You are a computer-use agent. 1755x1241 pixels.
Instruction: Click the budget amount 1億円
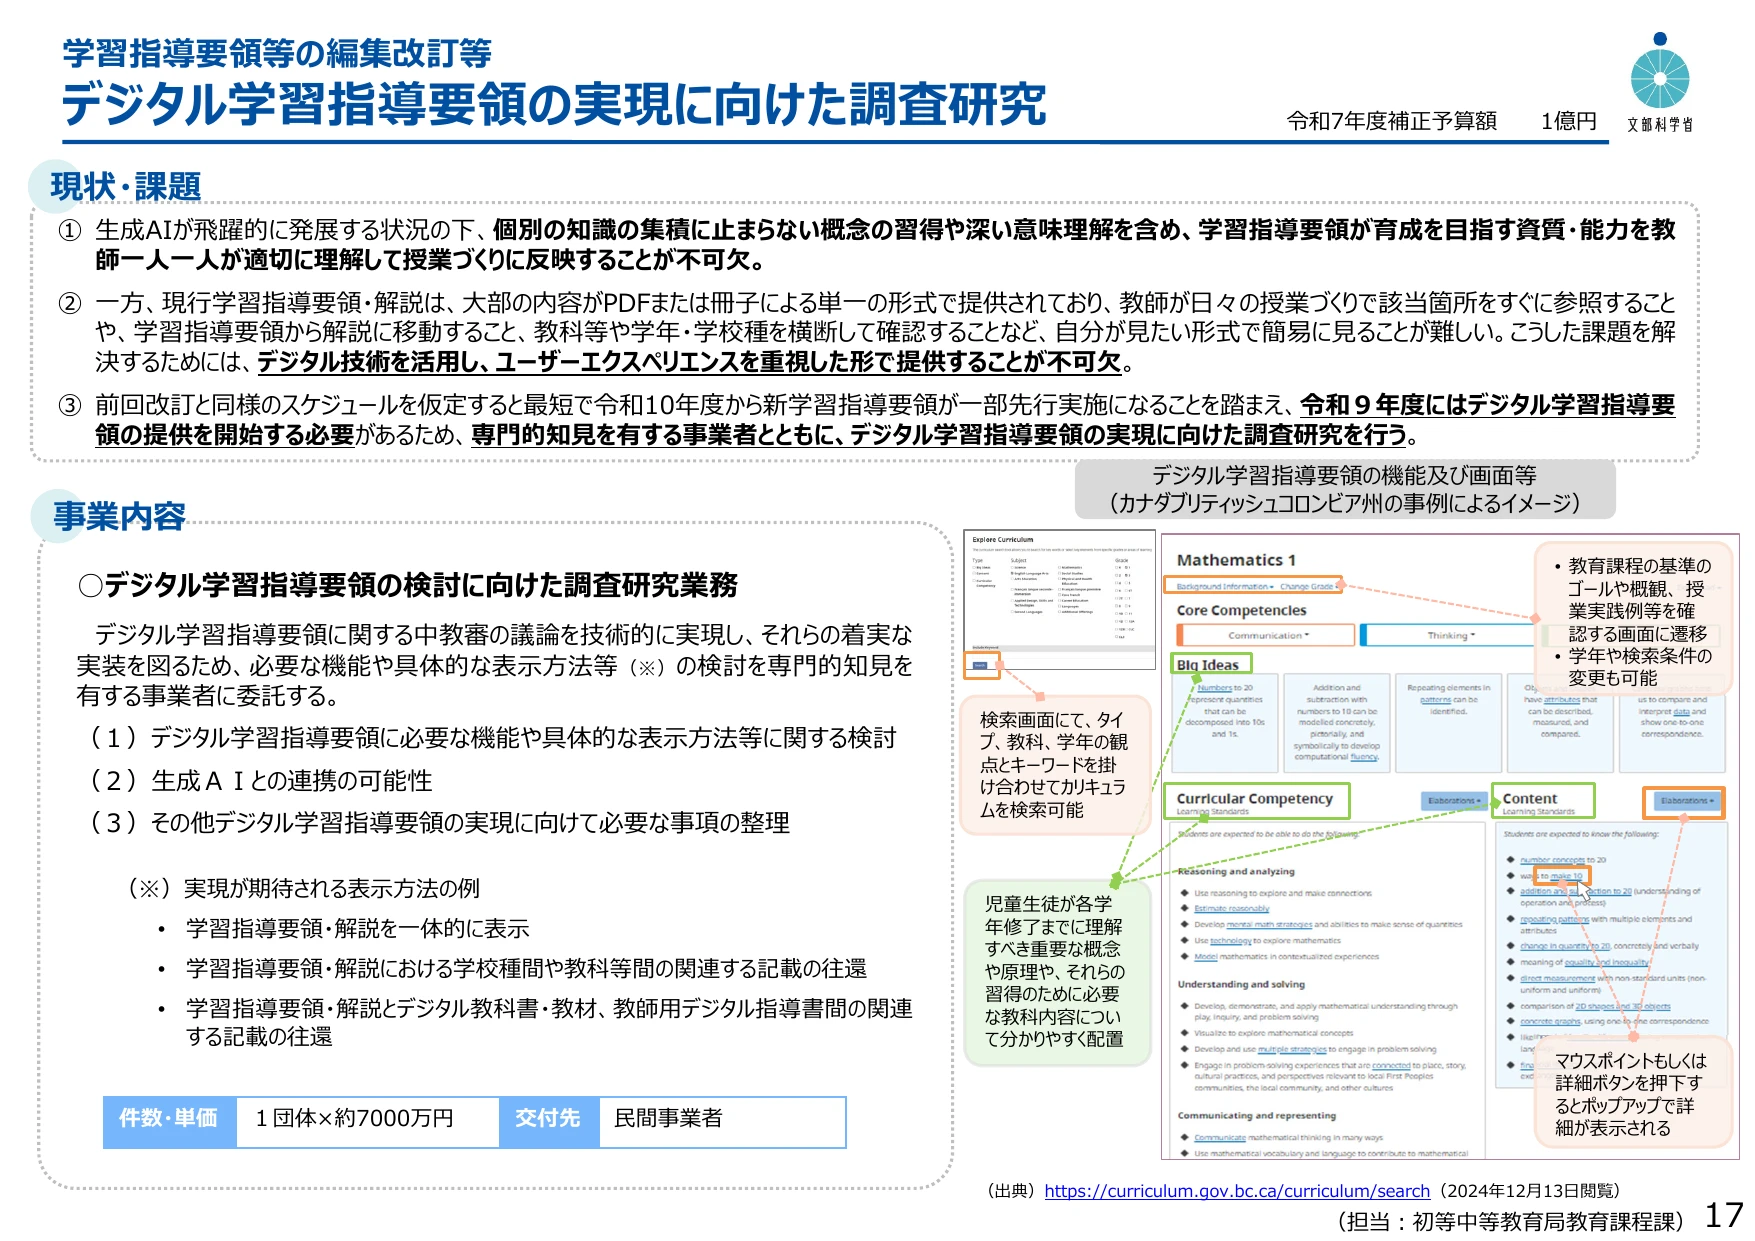(x=1568, y=121)
